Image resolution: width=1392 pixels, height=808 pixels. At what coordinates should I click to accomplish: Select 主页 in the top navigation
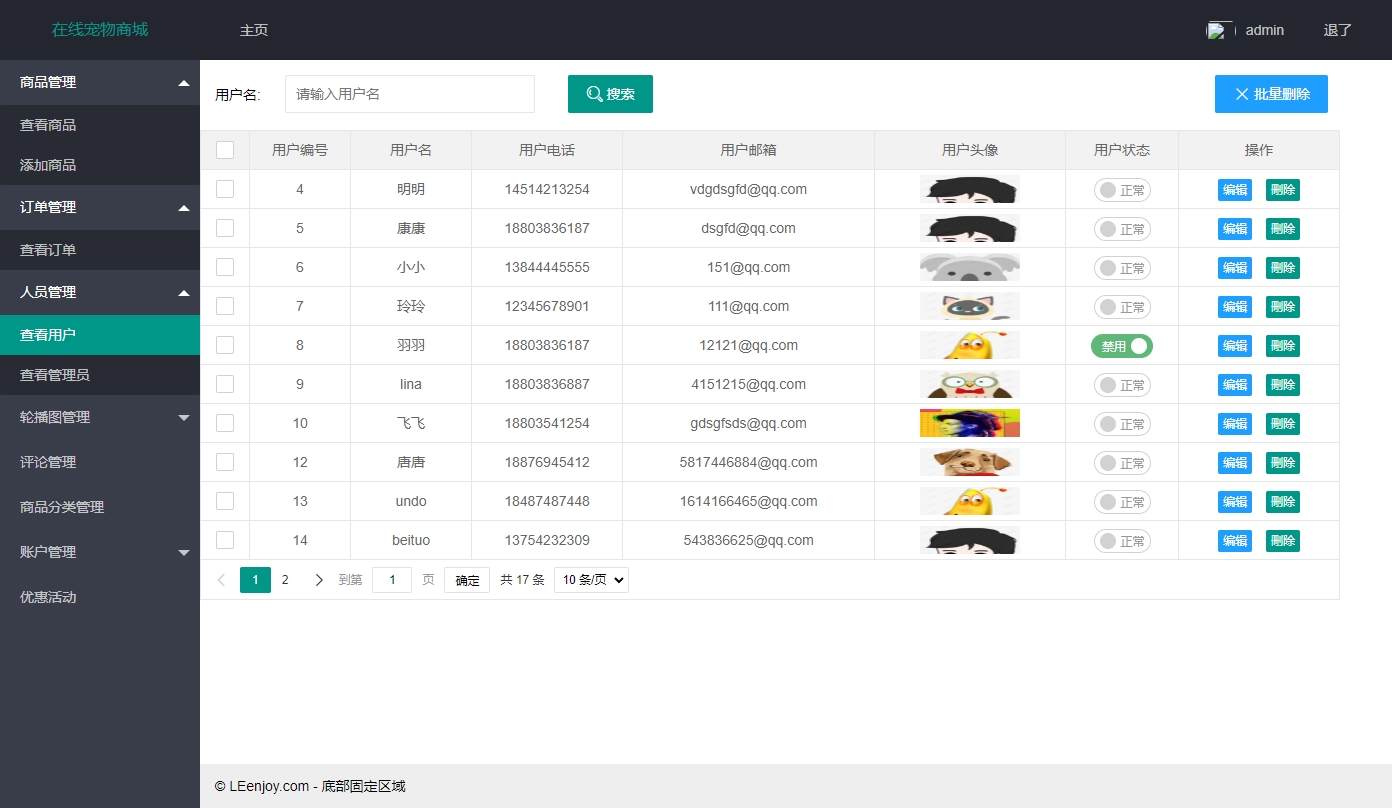tap(254, 30)
